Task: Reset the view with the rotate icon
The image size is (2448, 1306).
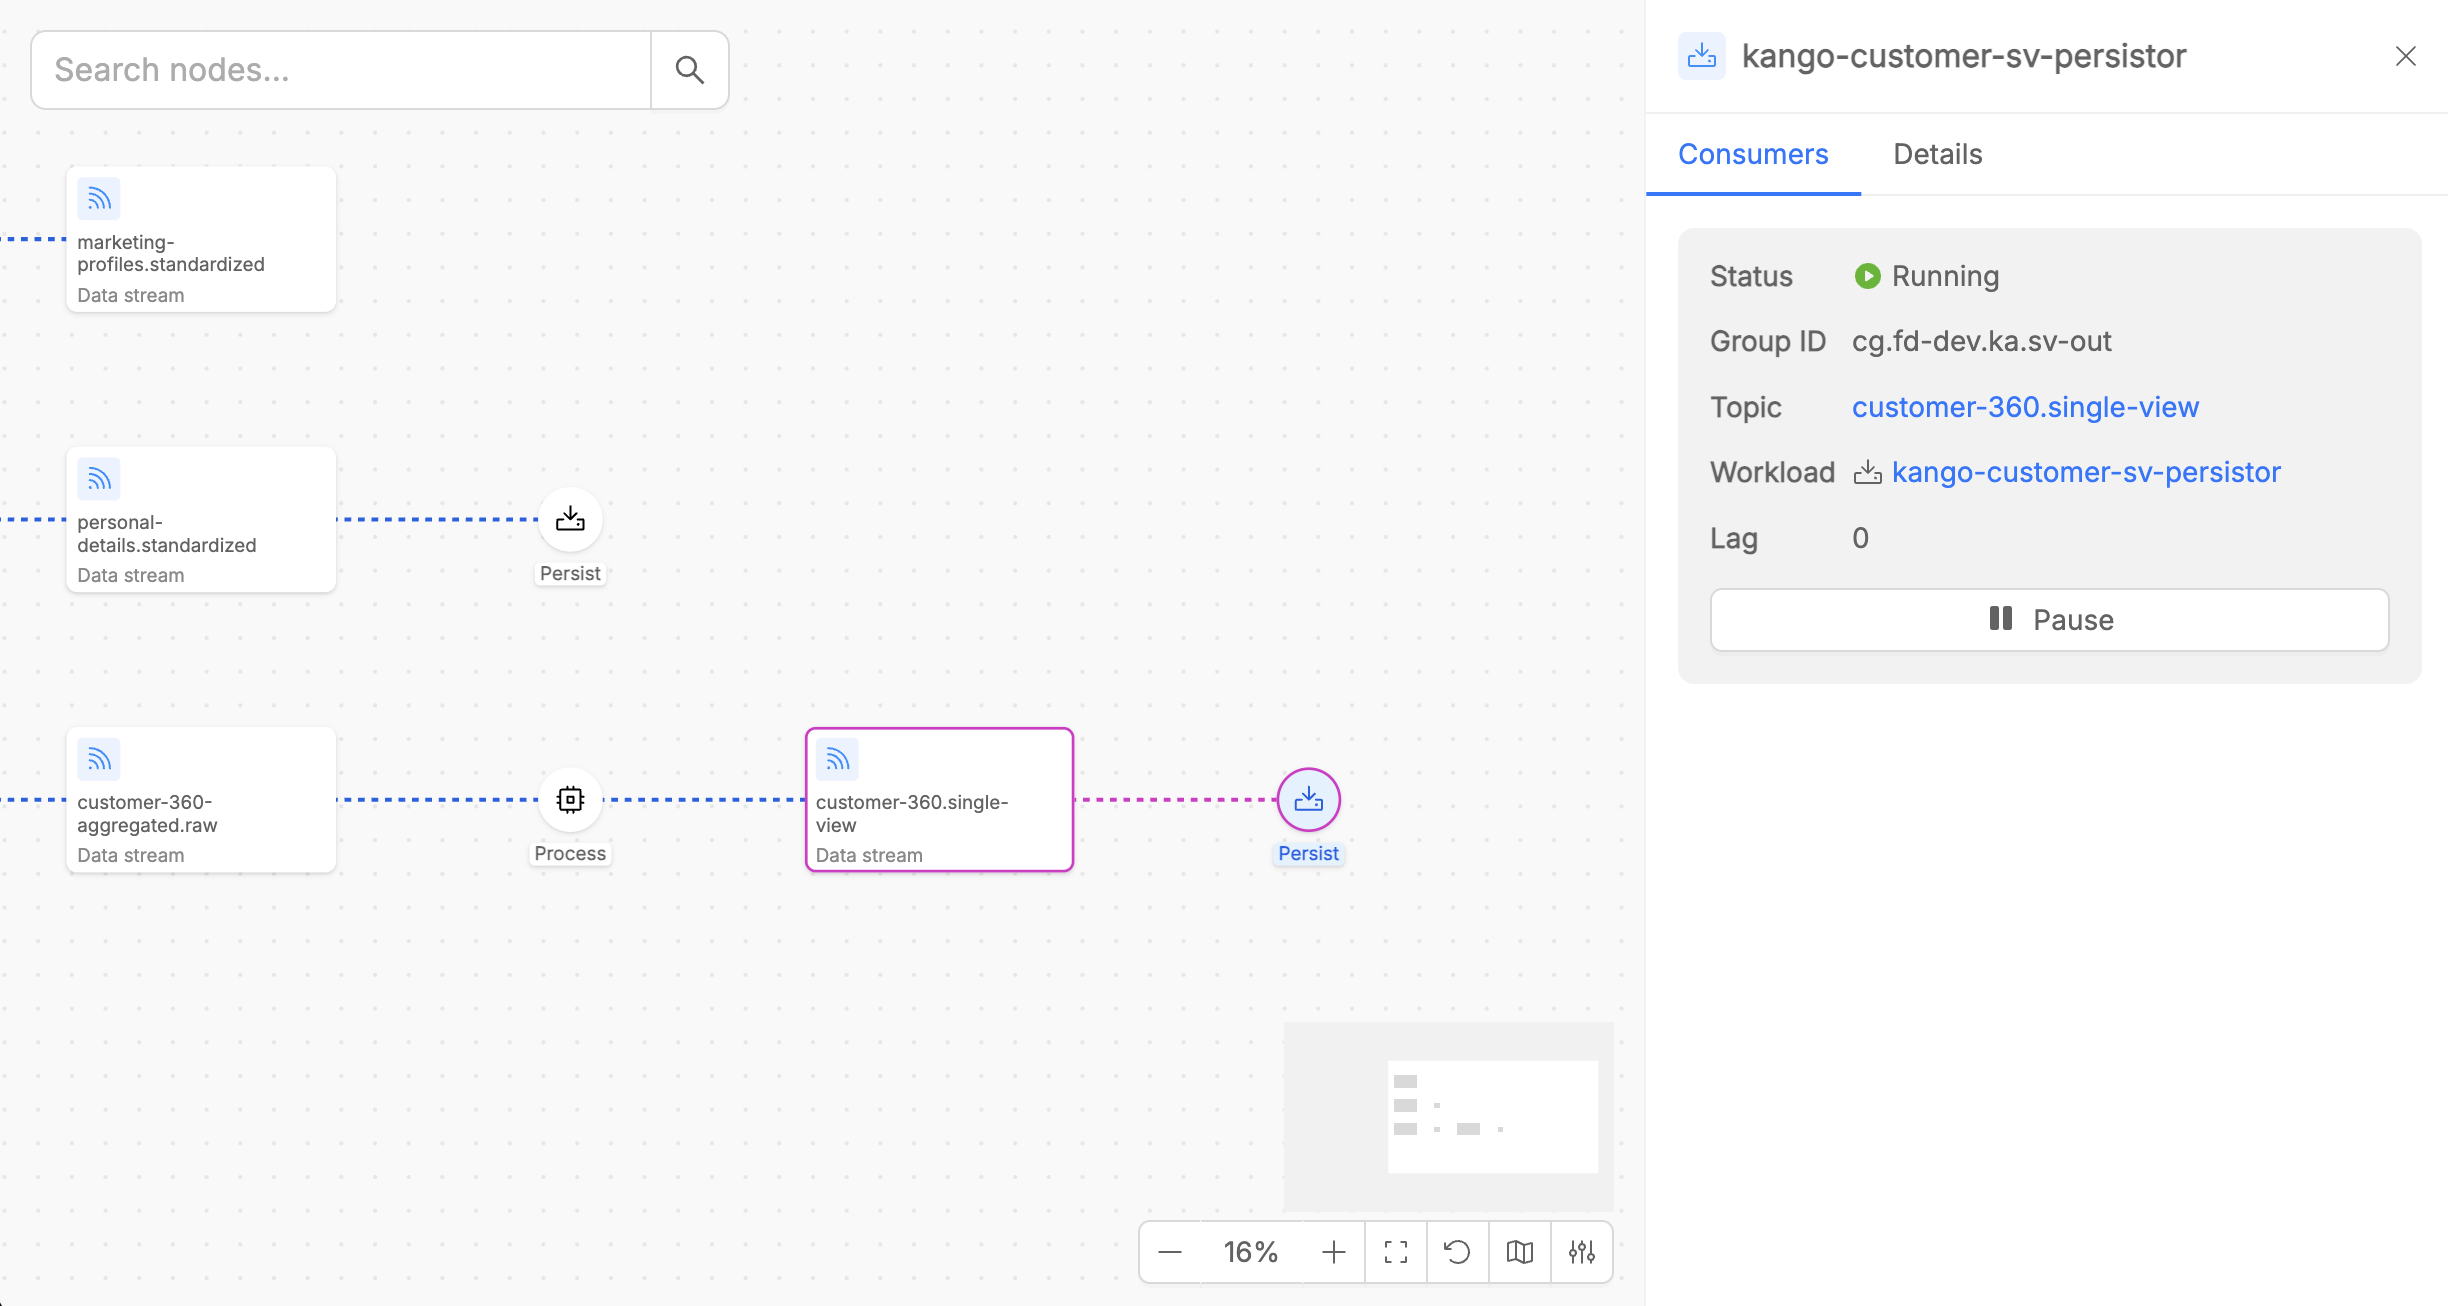Action: tap(1458, 1252)
